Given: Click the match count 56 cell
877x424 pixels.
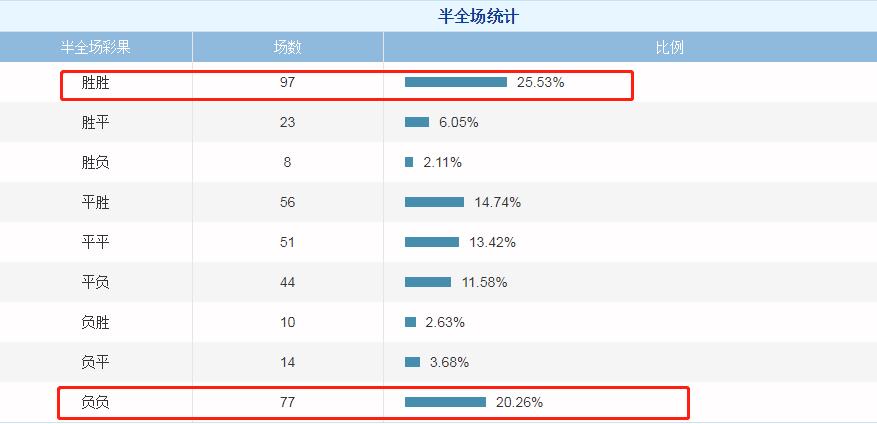Looking at the screenshot, I should (x=288, y=202).
